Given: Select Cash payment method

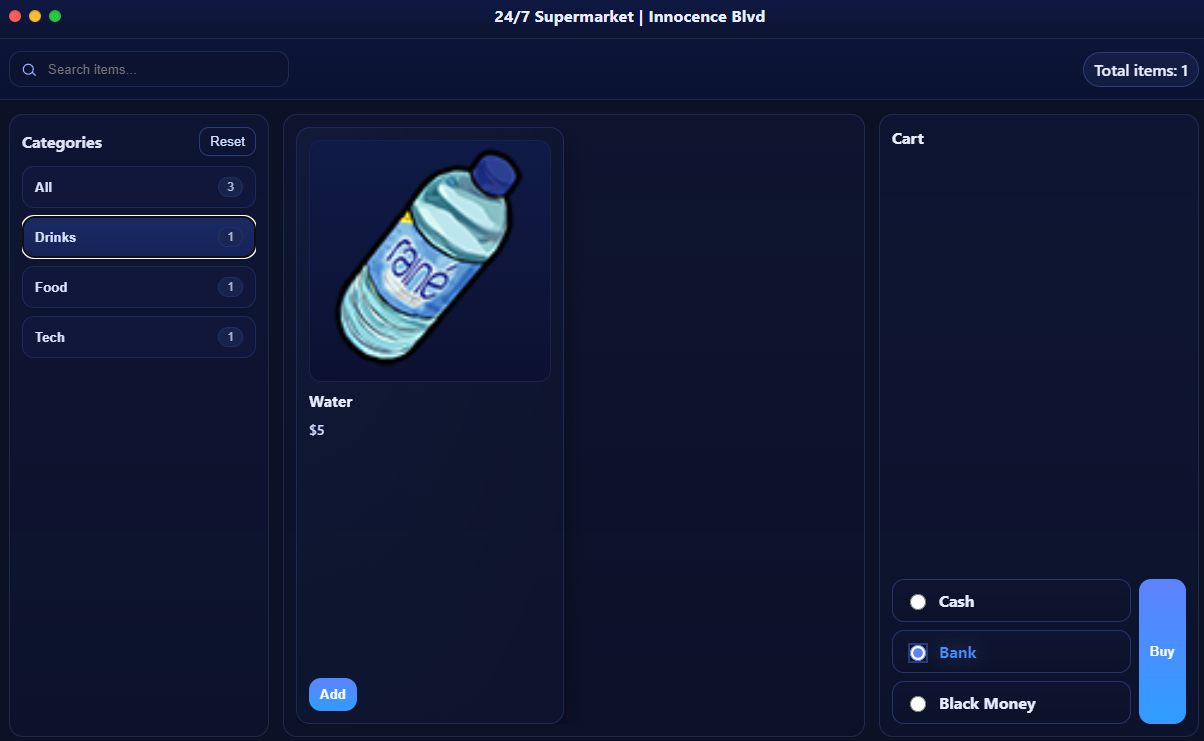Looking at the screenshot, I should (x=1011, y=601).
